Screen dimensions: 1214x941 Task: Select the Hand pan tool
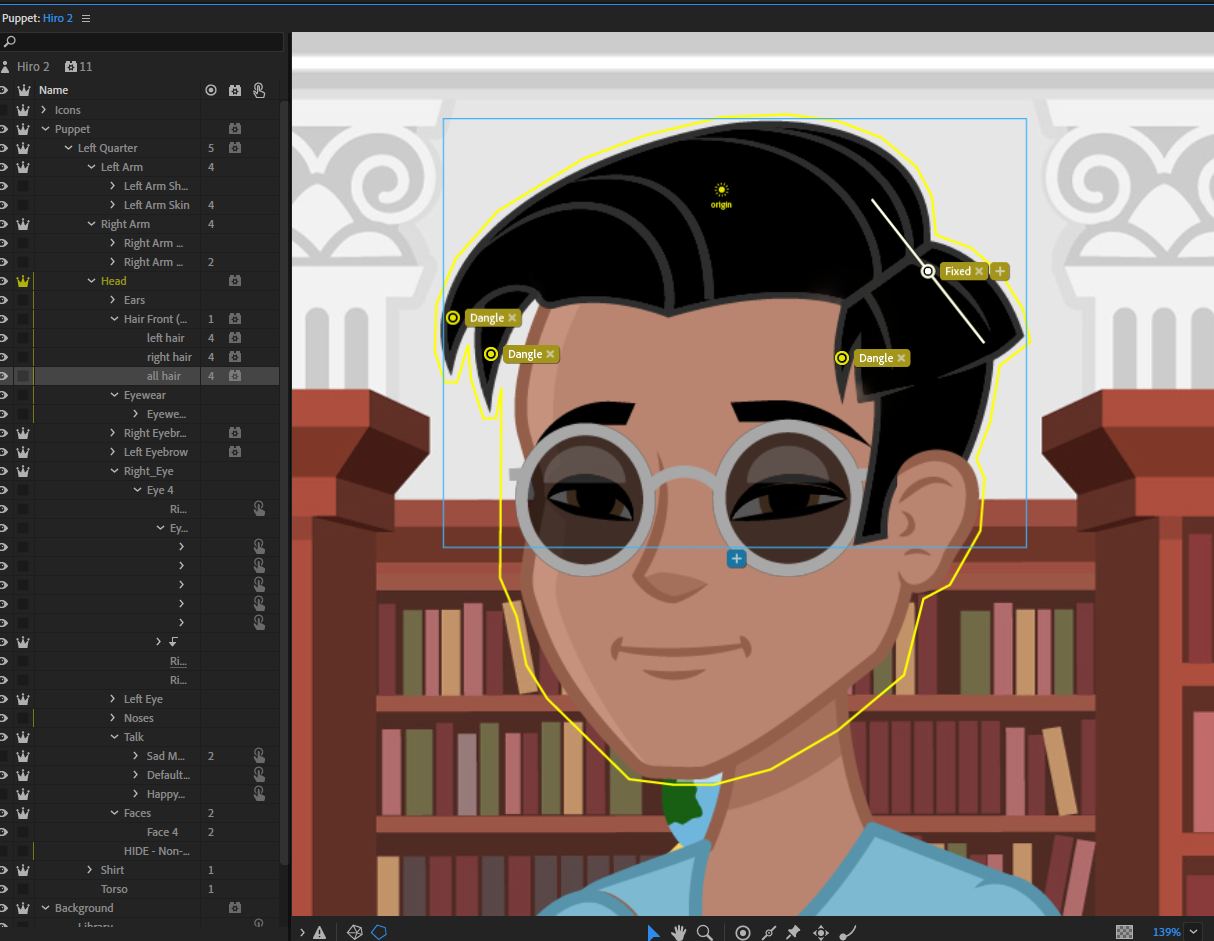[679, 932]
